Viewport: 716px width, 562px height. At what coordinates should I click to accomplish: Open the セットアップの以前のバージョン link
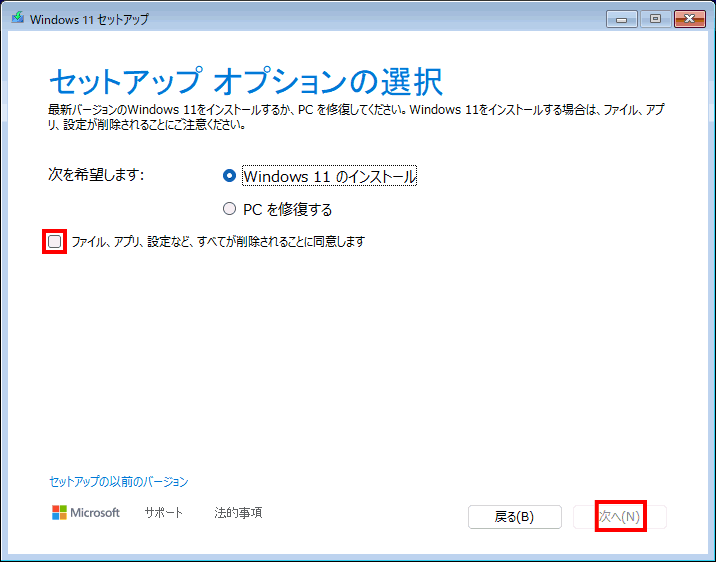pyautogui.click(x=118, y=482)
